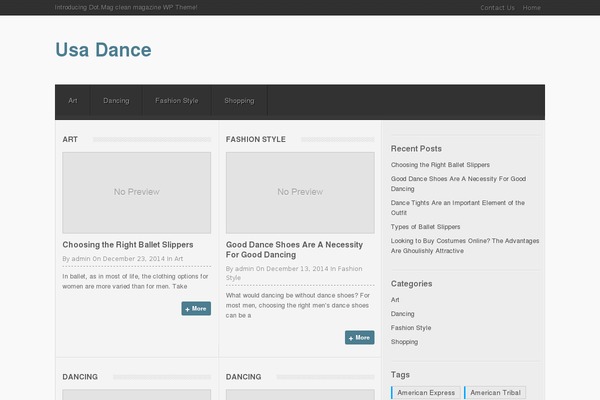Open post title Good Dance Shoes Are A Necessity

294,250
